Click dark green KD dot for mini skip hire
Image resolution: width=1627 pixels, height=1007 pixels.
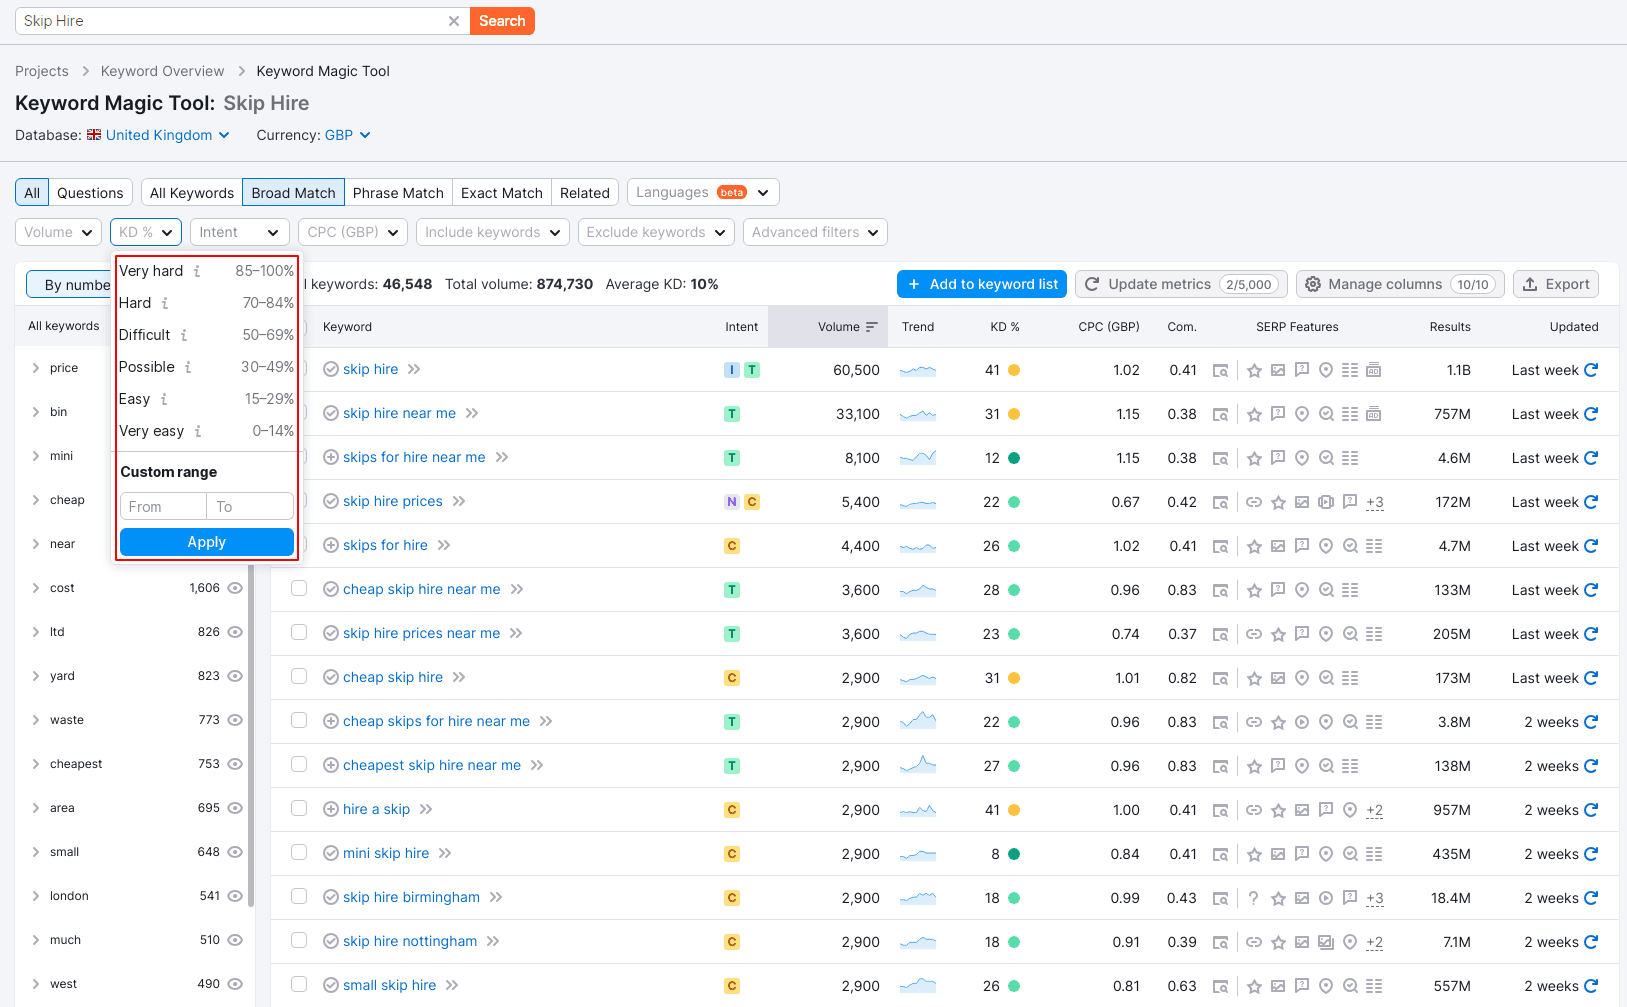click(x=1014, y=854)
